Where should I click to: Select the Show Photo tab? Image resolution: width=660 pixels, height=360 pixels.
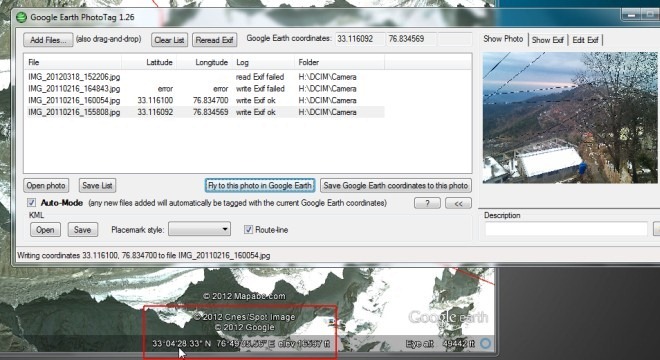click(503, 39)
